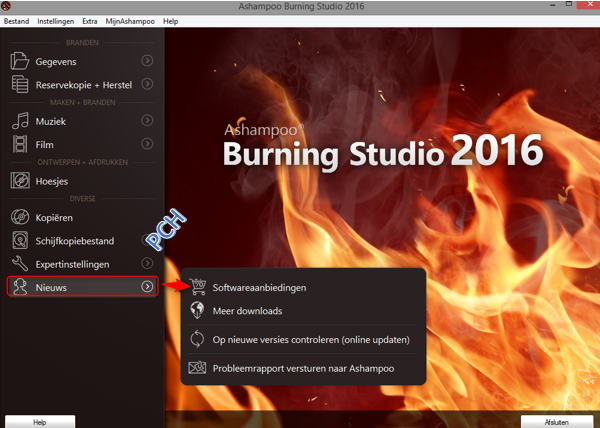Click the envelope icon for Probleemrapport
This screenshot has height=428, width=600.
(197, 368)
